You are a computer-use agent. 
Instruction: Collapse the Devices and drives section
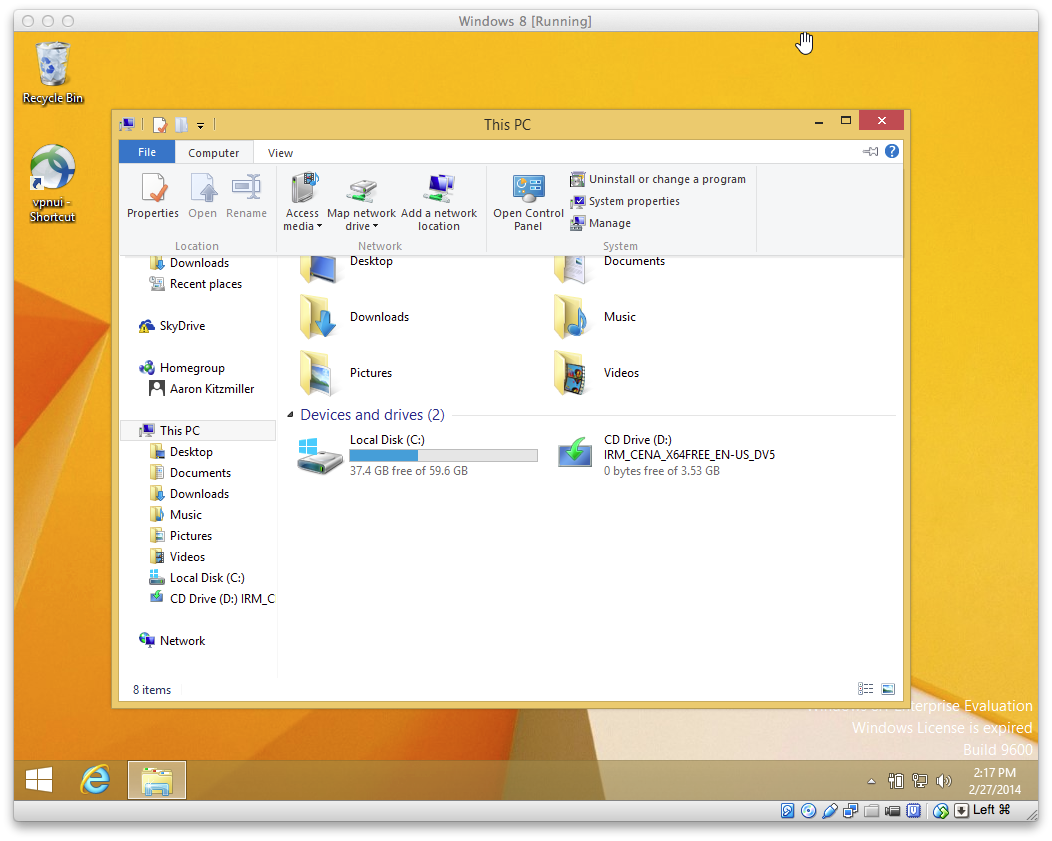[x=291, y=415]
